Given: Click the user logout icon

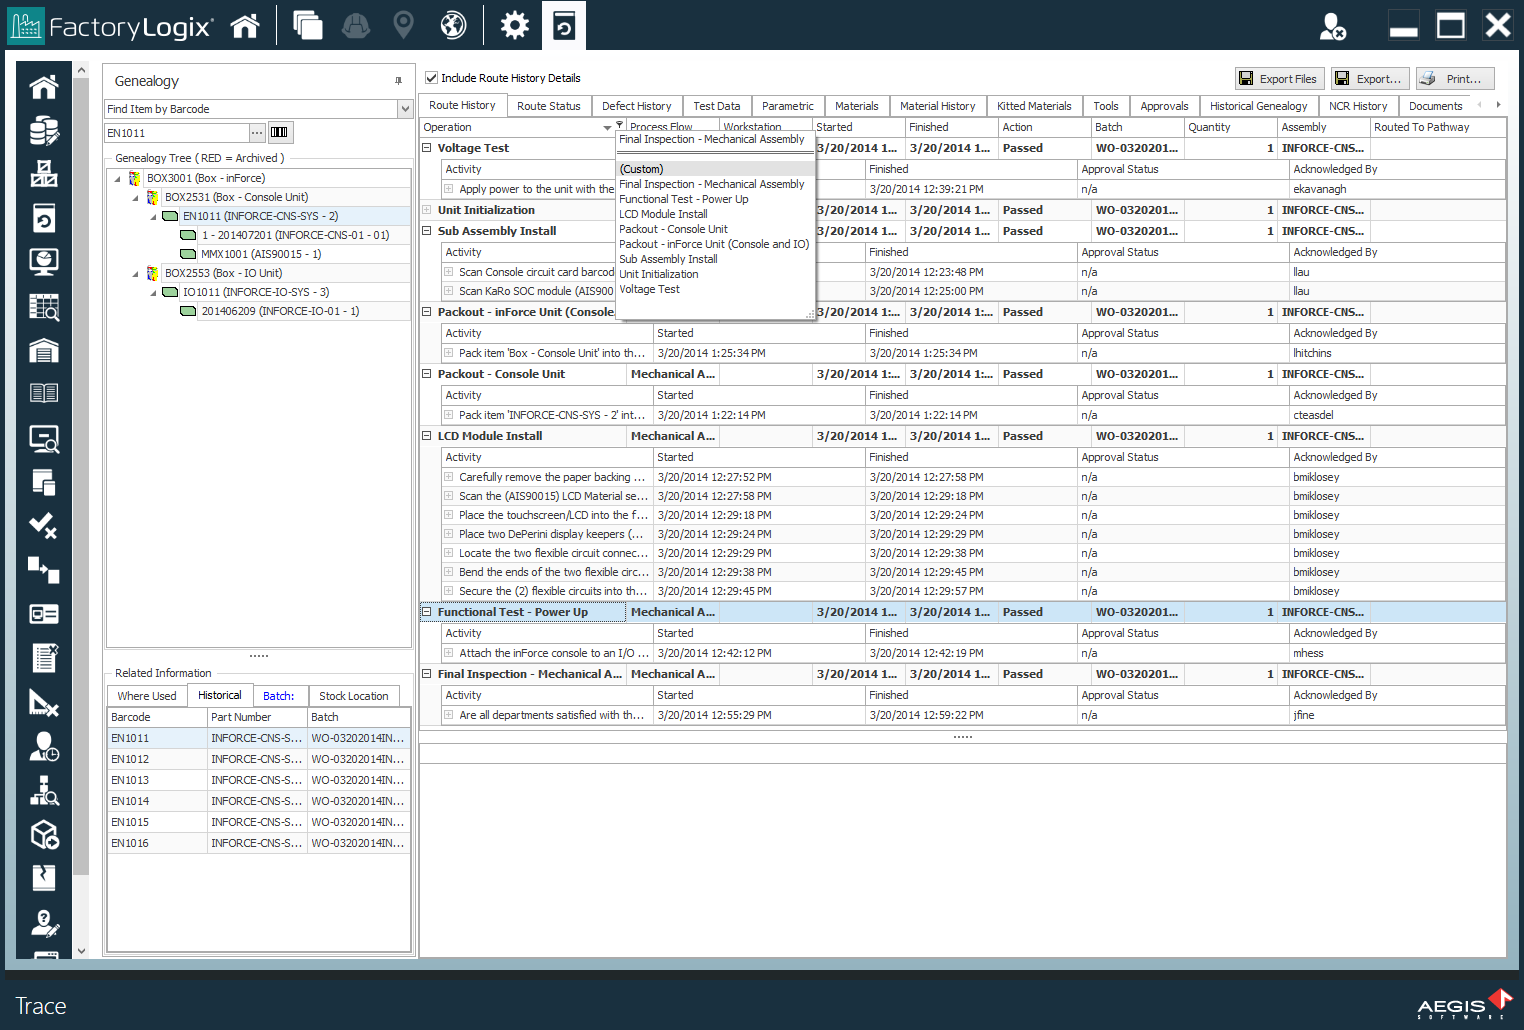Looking at the screenshot, I should click(x=1332, y=26).
